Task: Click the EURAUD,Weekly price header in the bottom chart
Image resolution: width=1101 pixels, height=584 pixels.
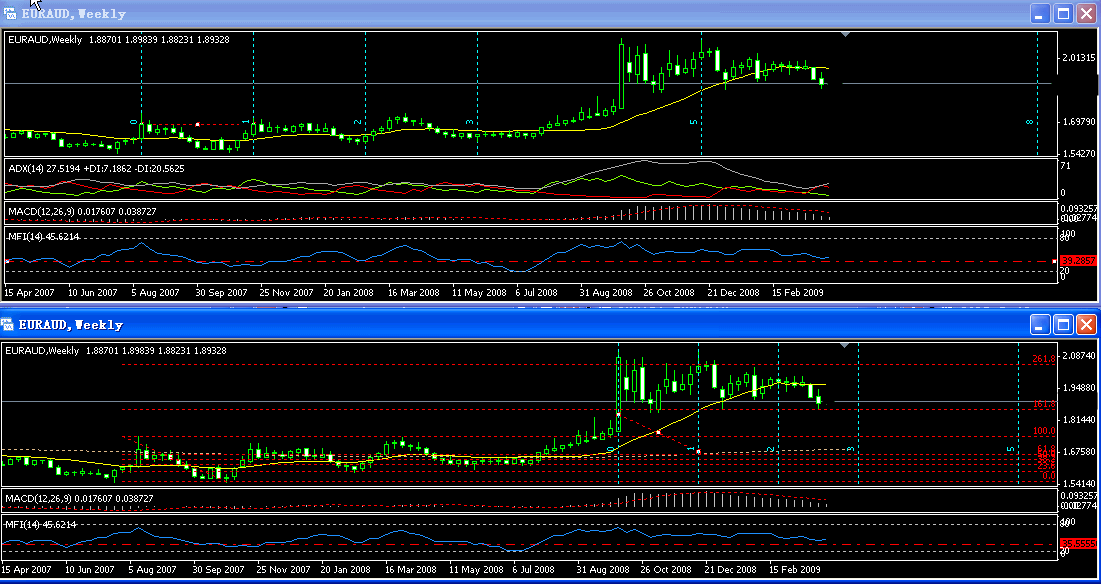Action: pos(116,350)
